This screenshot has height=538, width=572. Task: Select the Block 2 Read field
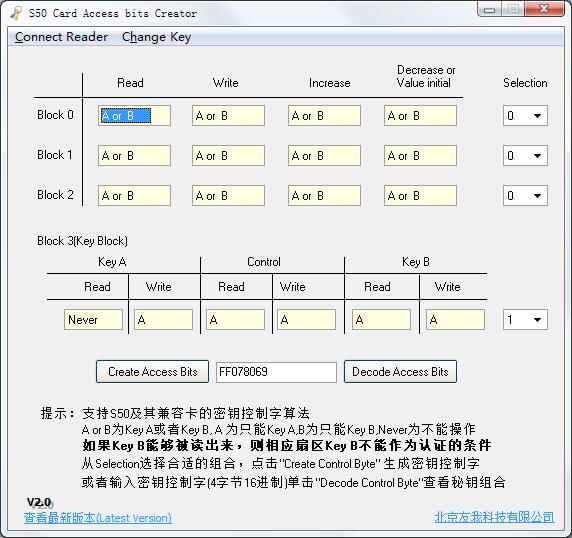tap(134, 196)
